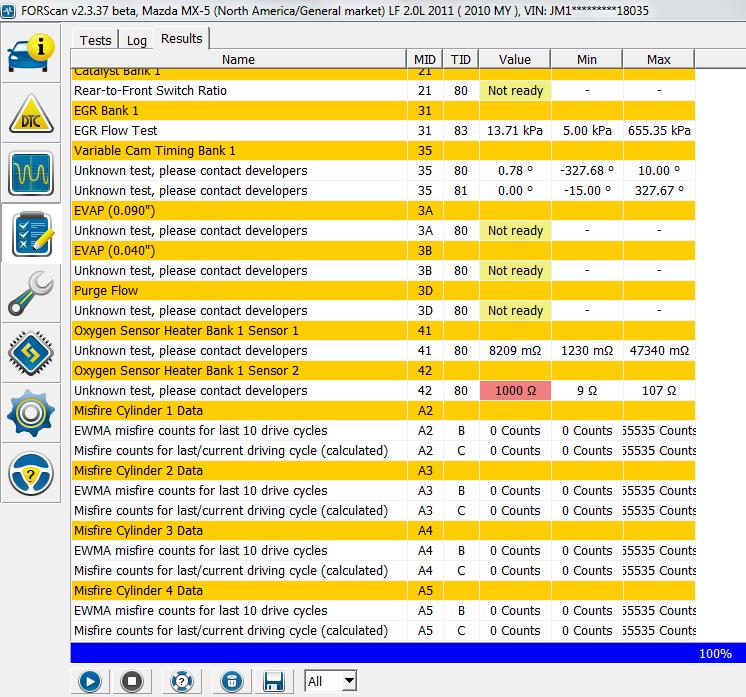Select Oxygen Sensor Heater Bank 1 Sensor 2 header
Image resolution: width=746 pixels, height=697 pixels.
(x=383, y=370)
